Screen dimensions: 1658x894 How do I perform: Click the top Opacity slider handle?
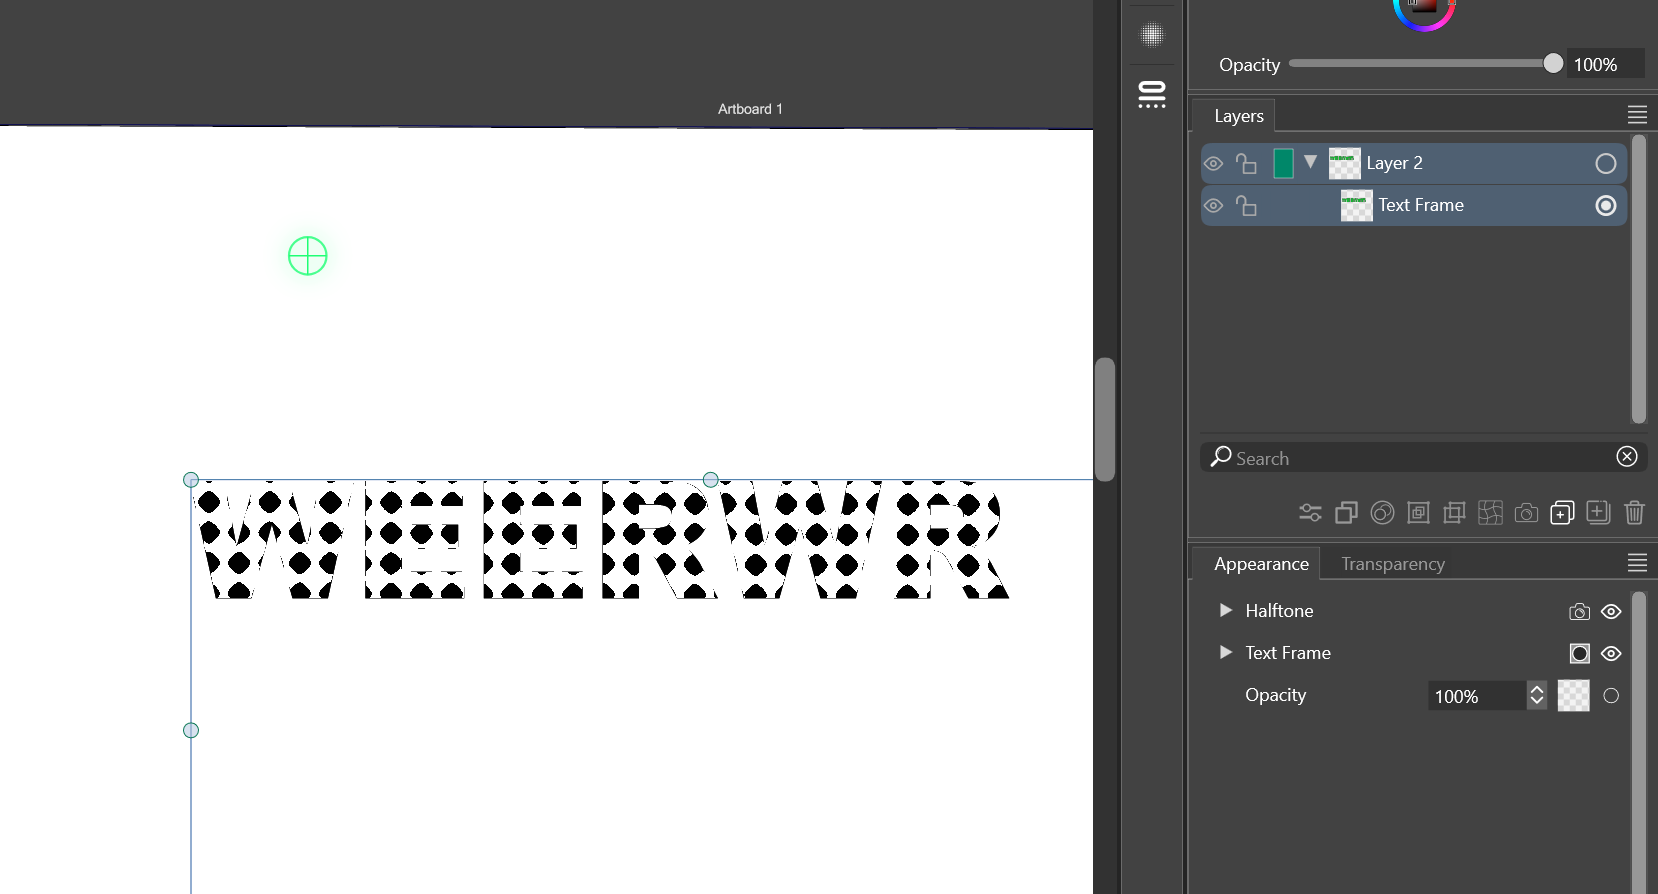(1553, 64)
